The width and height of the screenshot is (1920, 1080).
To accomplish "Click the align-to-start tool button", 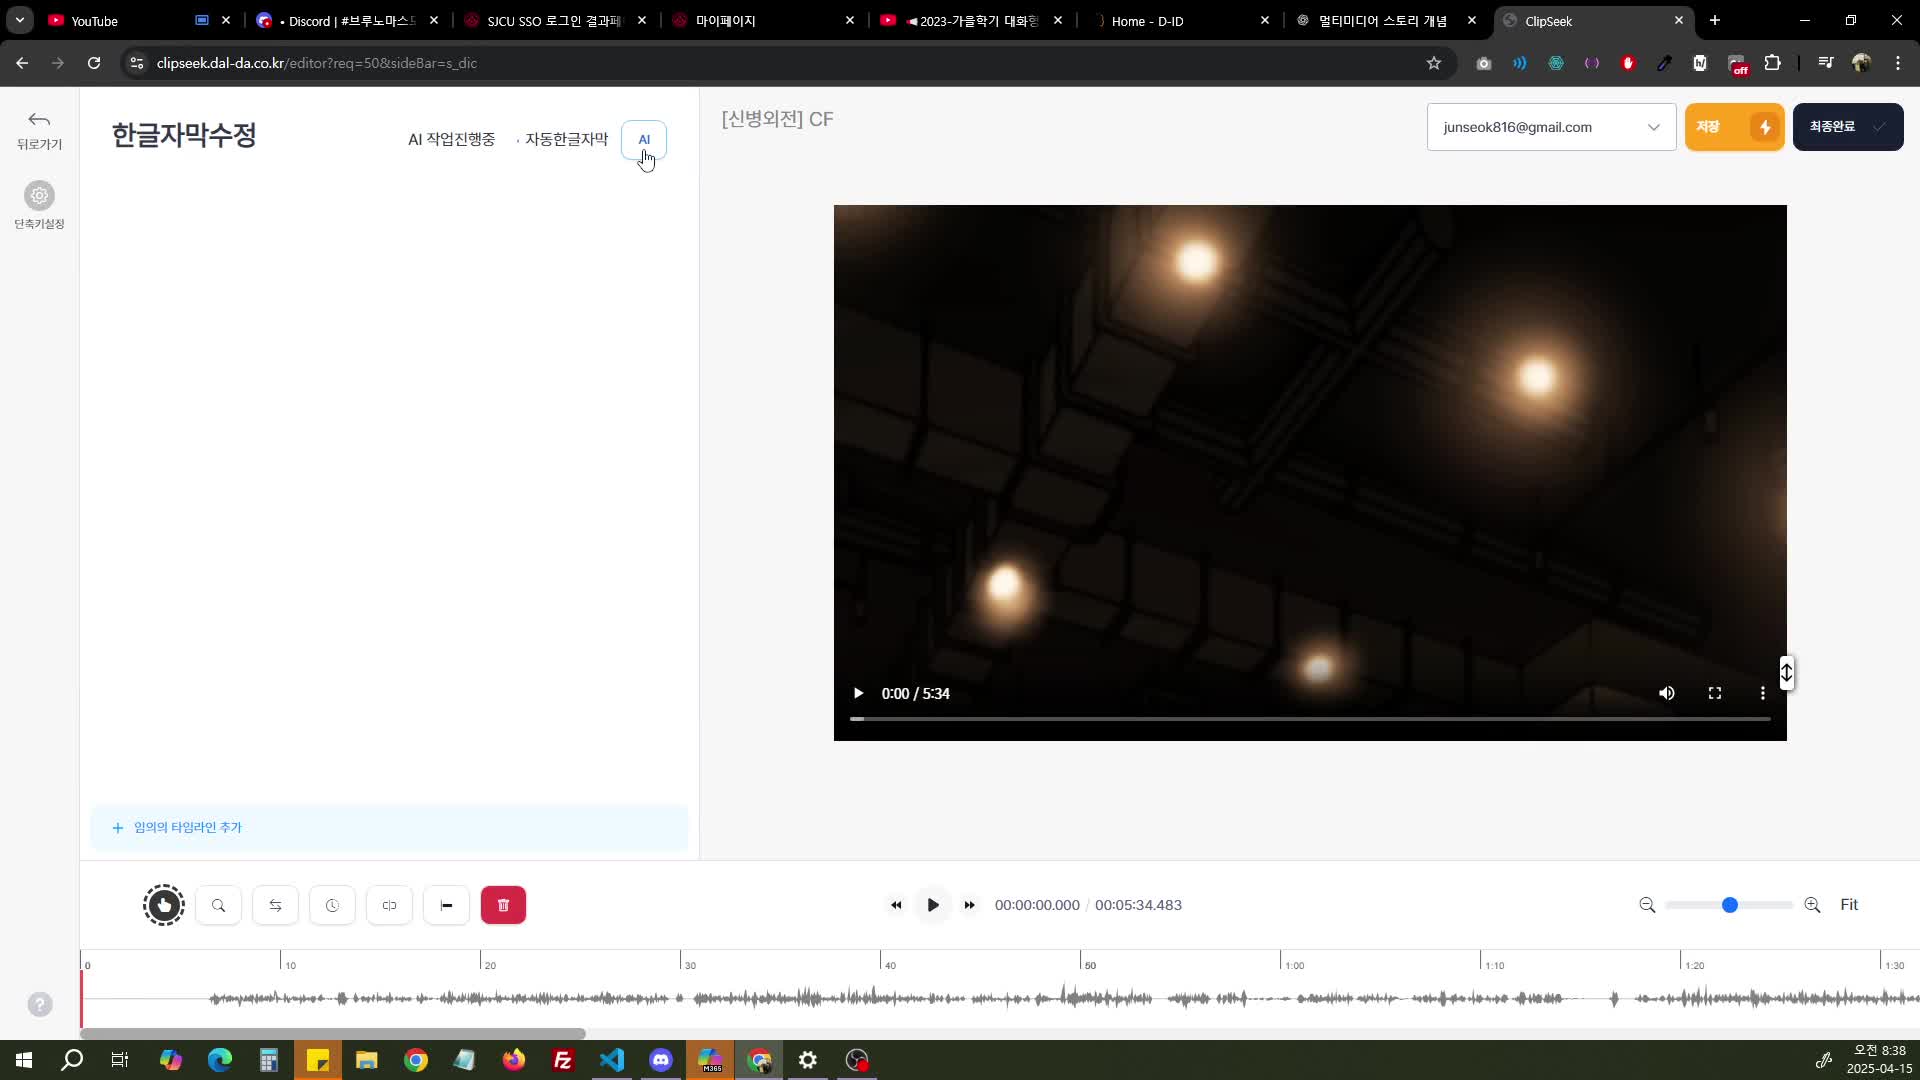I will click(x=446, y=906).
